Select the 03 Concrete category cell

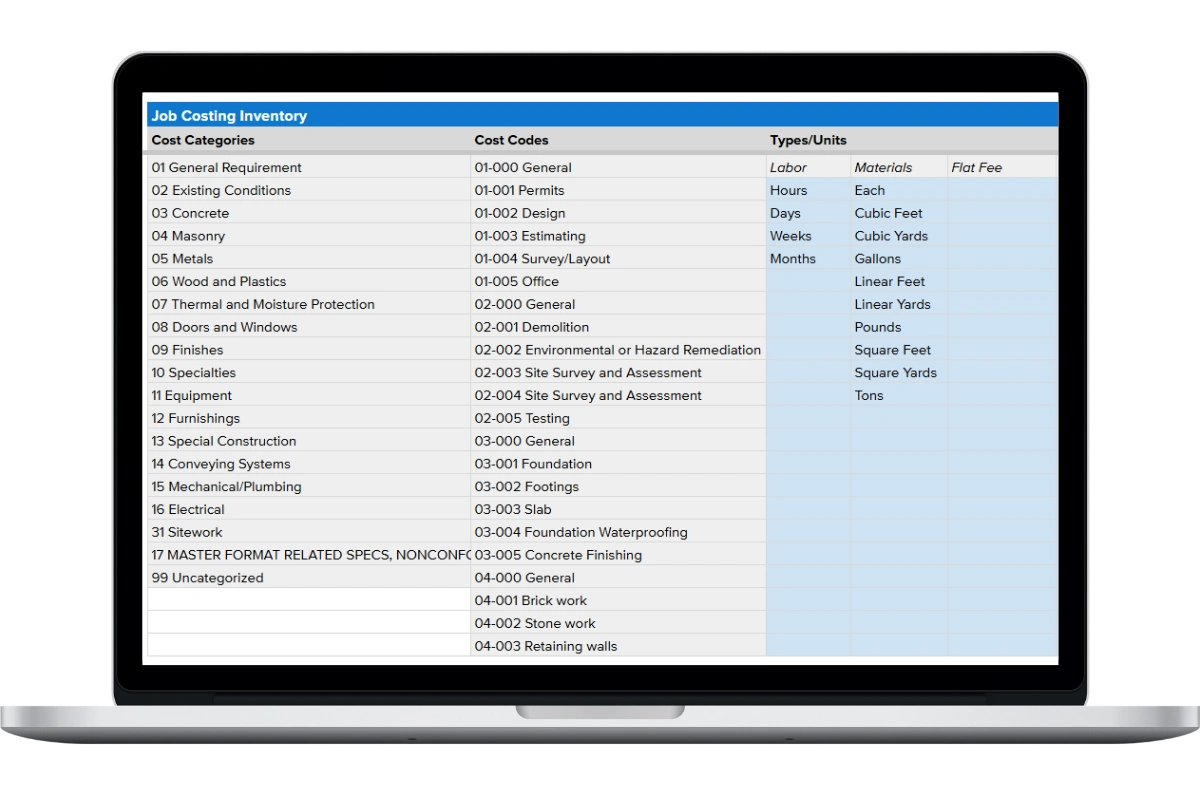pyautogui.click(x=308, y=213)
